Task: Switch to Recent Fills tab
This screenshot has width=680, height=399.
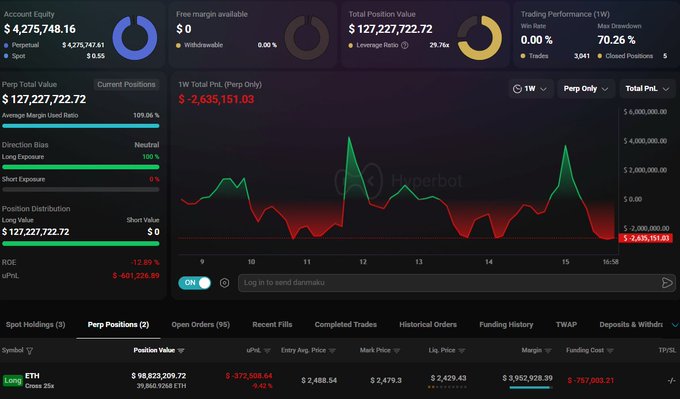Action: 272,324
